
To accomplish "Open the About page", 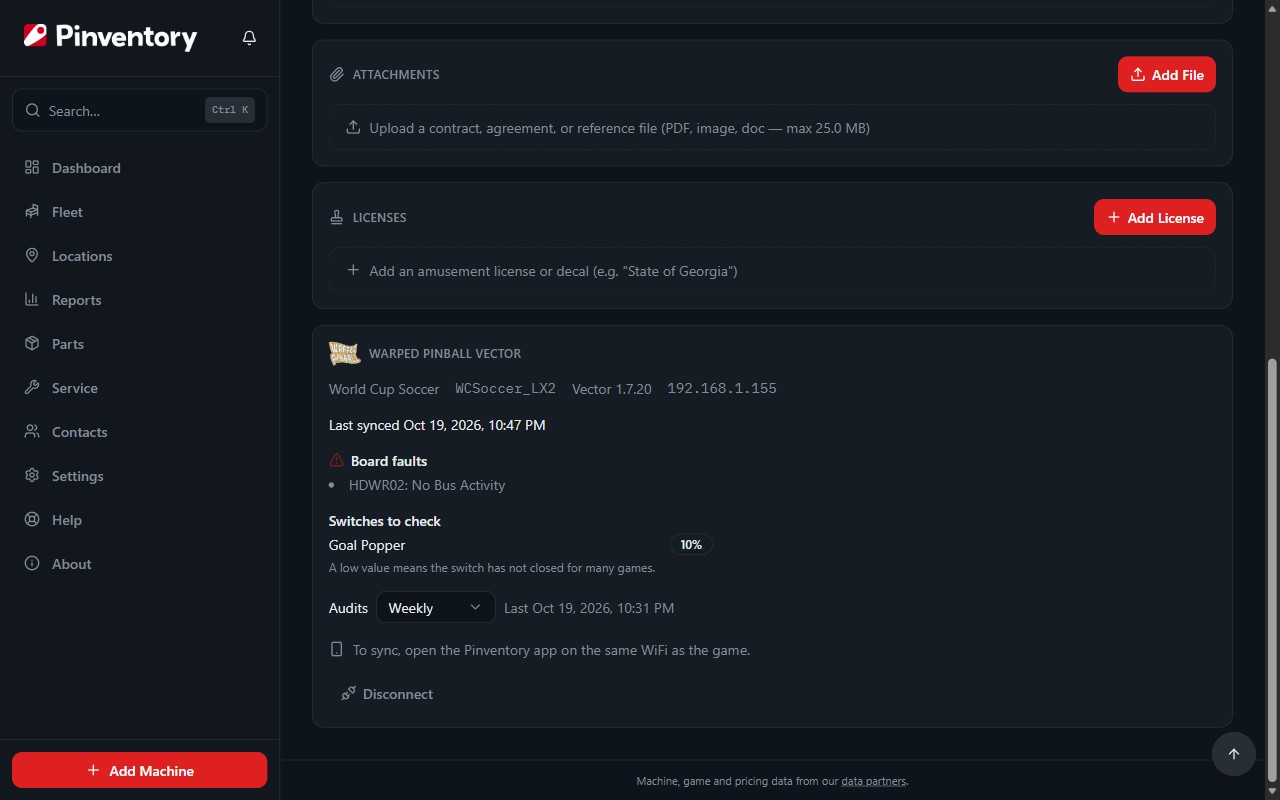I will point(139,564).
